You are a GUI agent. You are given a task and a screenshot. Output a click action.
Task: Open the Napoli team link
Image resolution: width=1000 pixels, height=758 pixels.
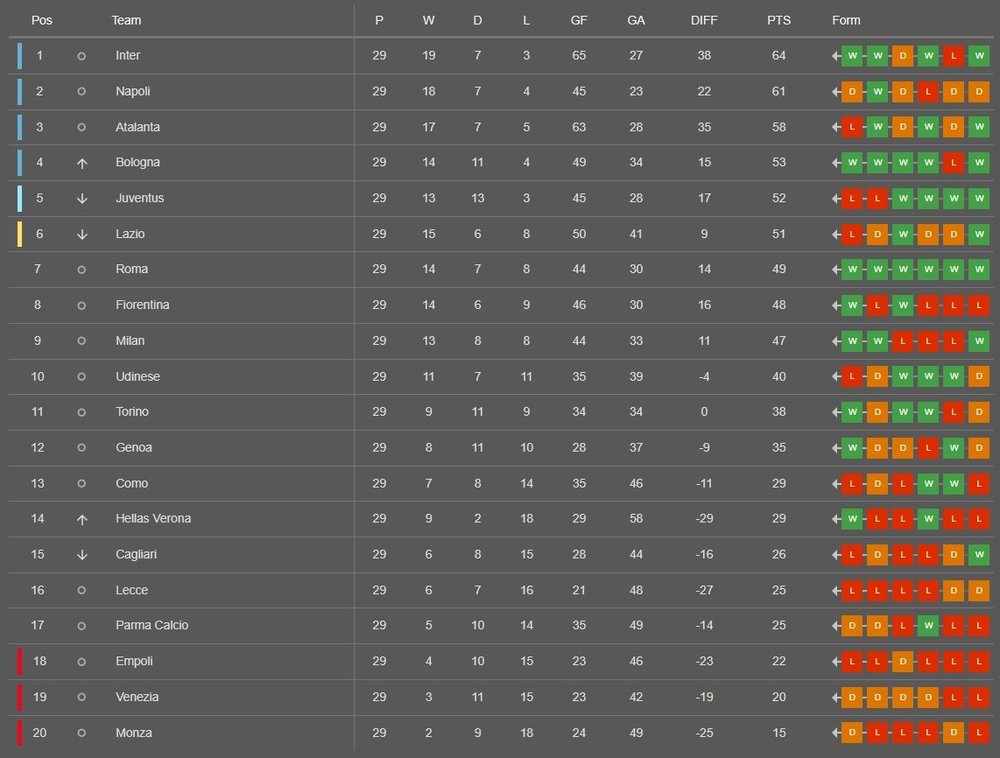tap(133, 91)
